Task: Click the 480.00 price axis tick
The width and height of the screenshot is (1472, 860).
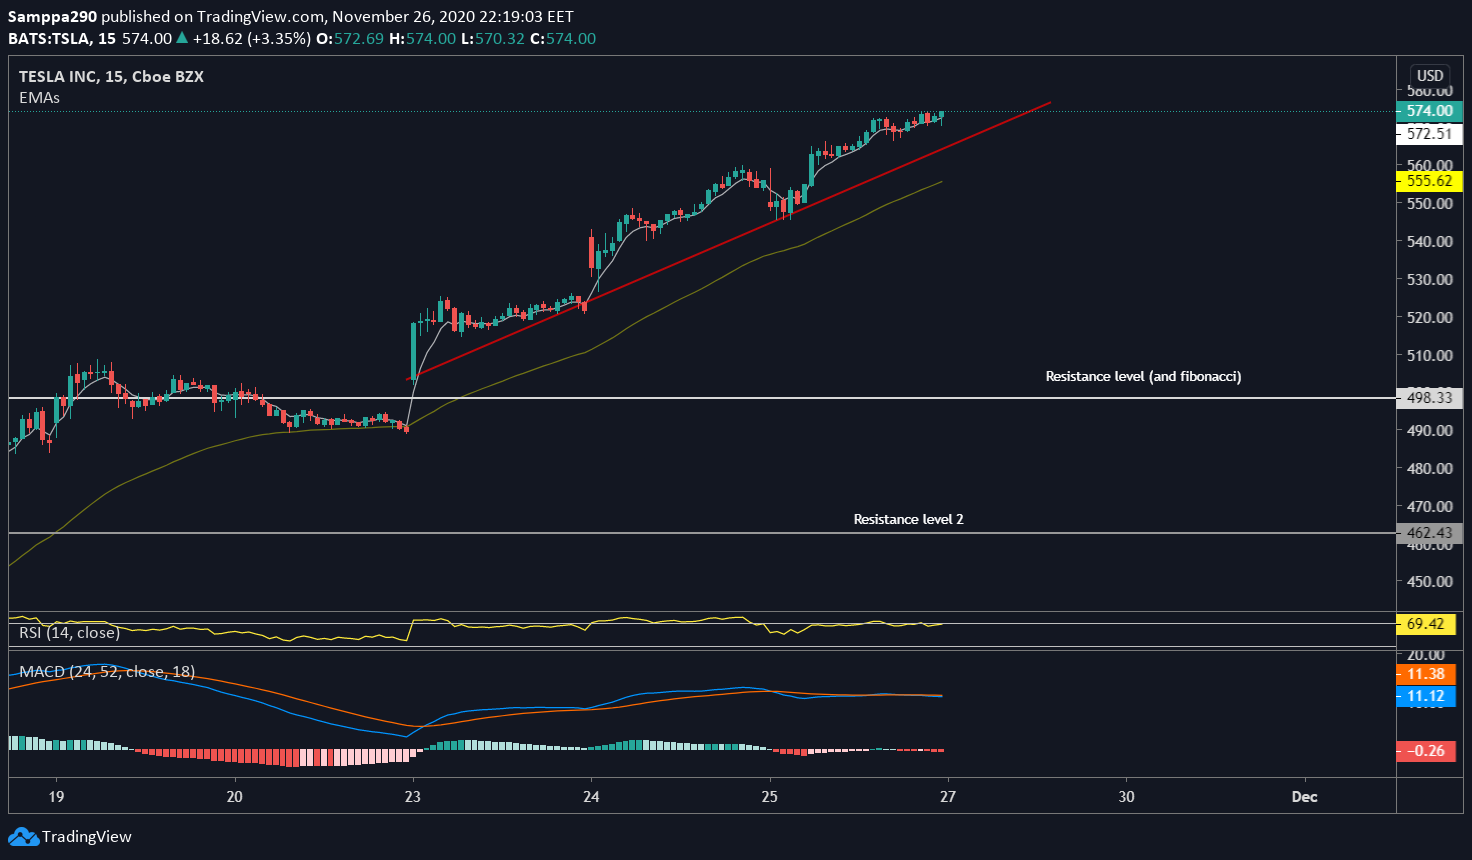Action: (x=1429, y=468)
